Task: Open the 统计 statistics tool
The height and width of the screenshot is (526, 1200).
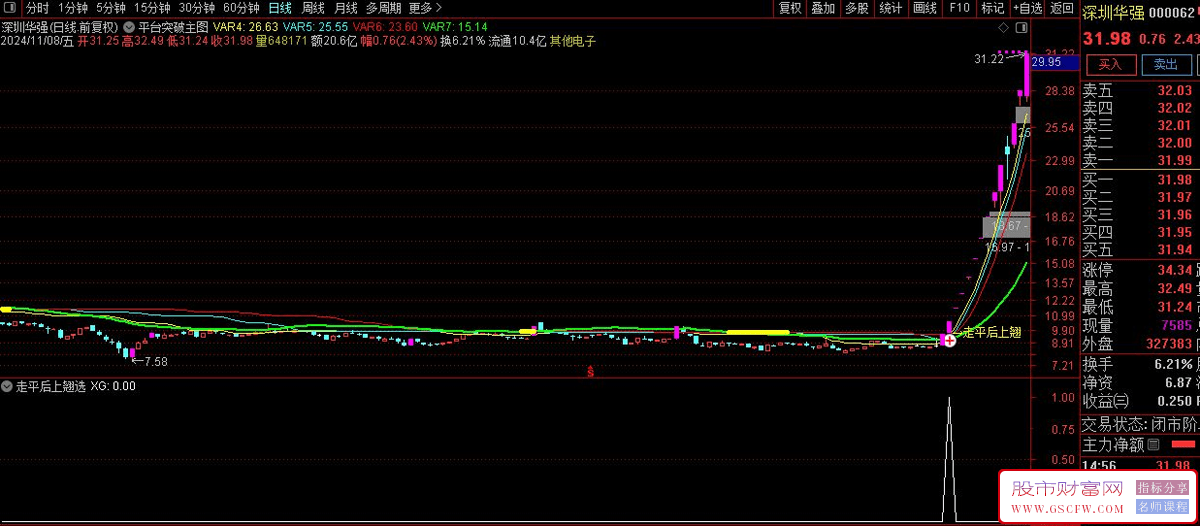Action: pyautogui.click(x=891, y=8)
